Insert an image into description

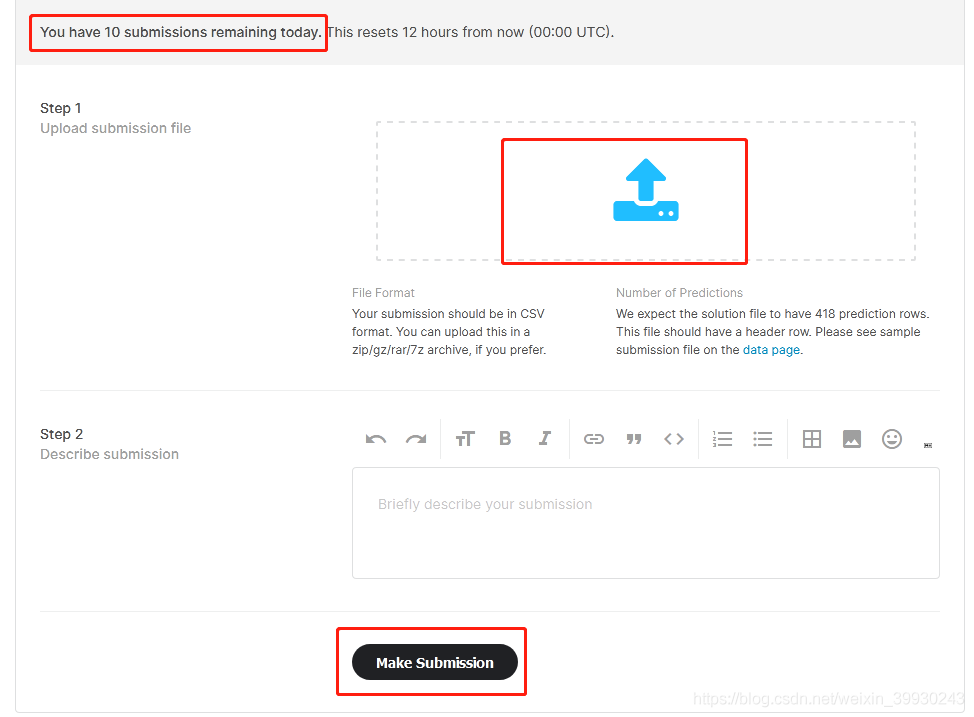pyautogui.click(x=852, y=439)
